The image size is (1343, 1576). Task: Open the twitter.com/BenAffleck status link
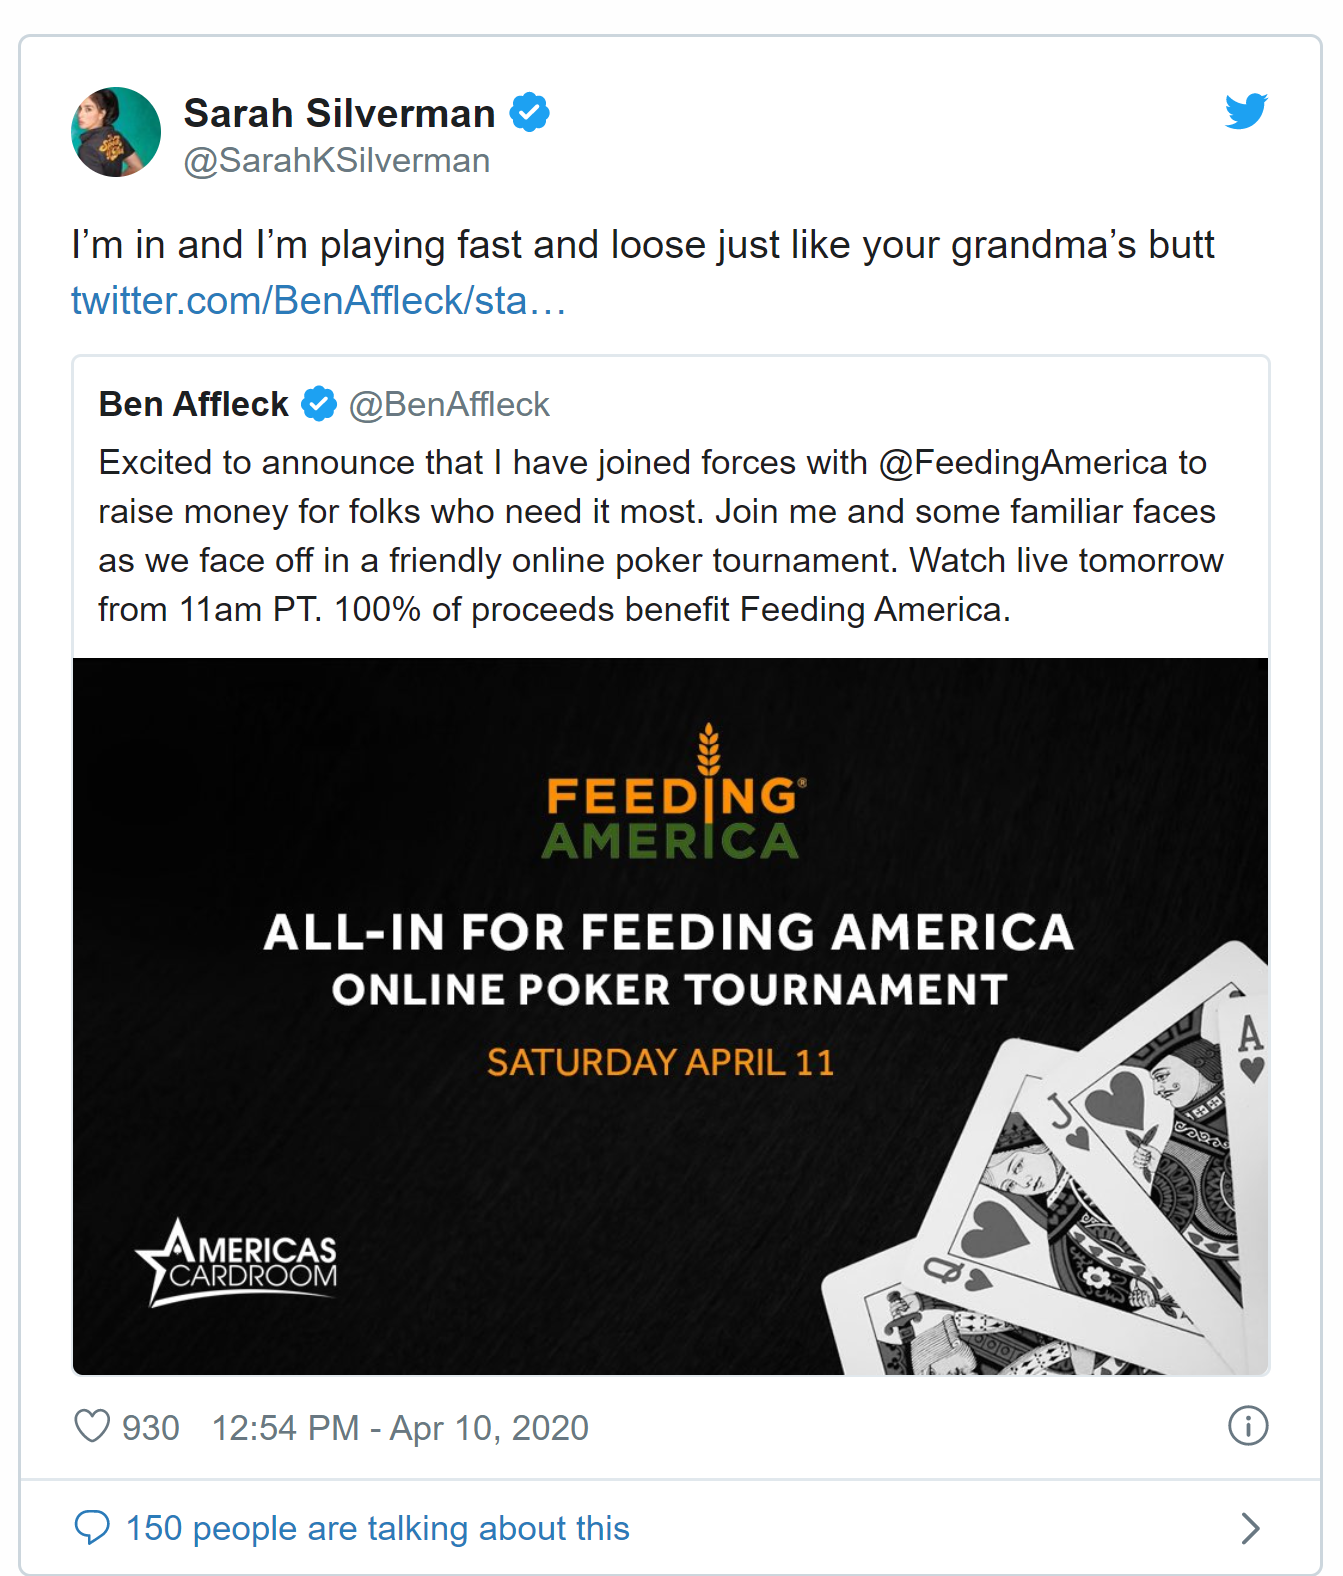(x=319, y=300)
